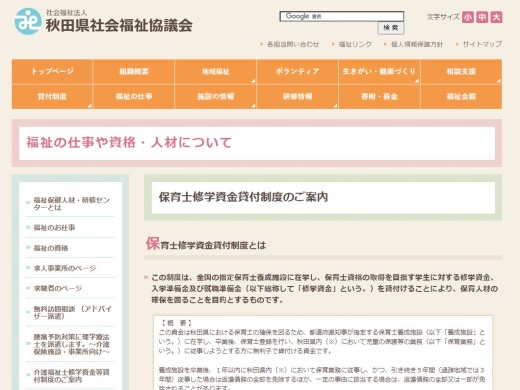
Task: Expand 施設の情報 menu dropdown
Action: (x=216, y=97)
